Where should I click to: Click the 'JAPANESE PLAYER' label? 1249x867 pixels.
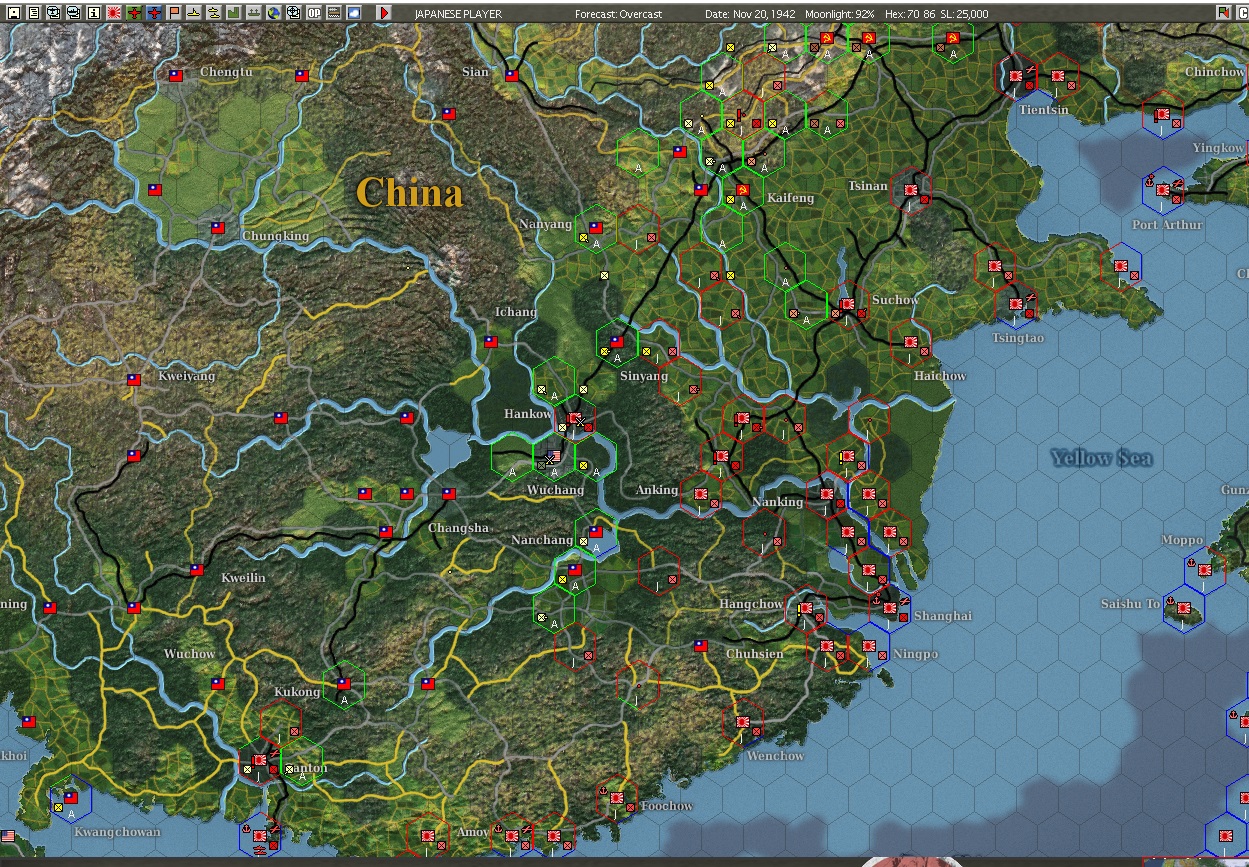click(458, 14)
